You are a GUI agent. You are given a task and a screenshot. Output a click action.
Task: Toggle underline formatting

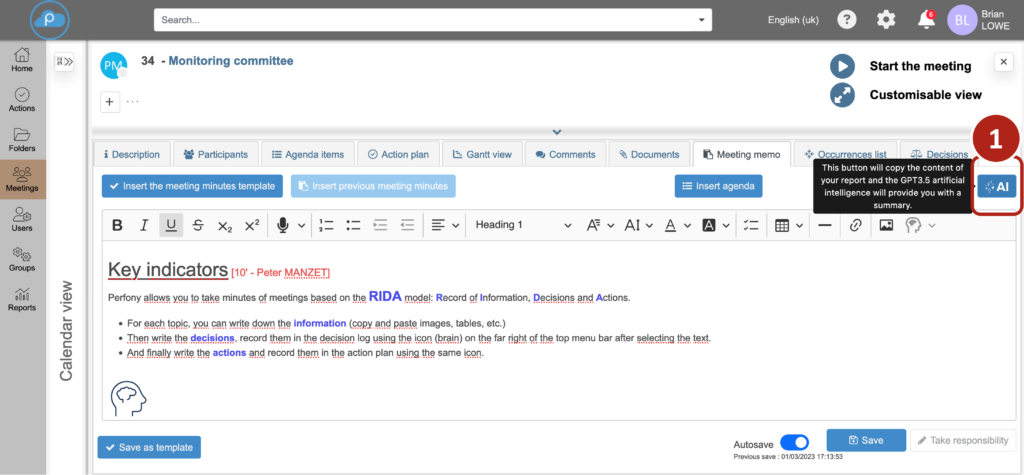click(170, 225)
